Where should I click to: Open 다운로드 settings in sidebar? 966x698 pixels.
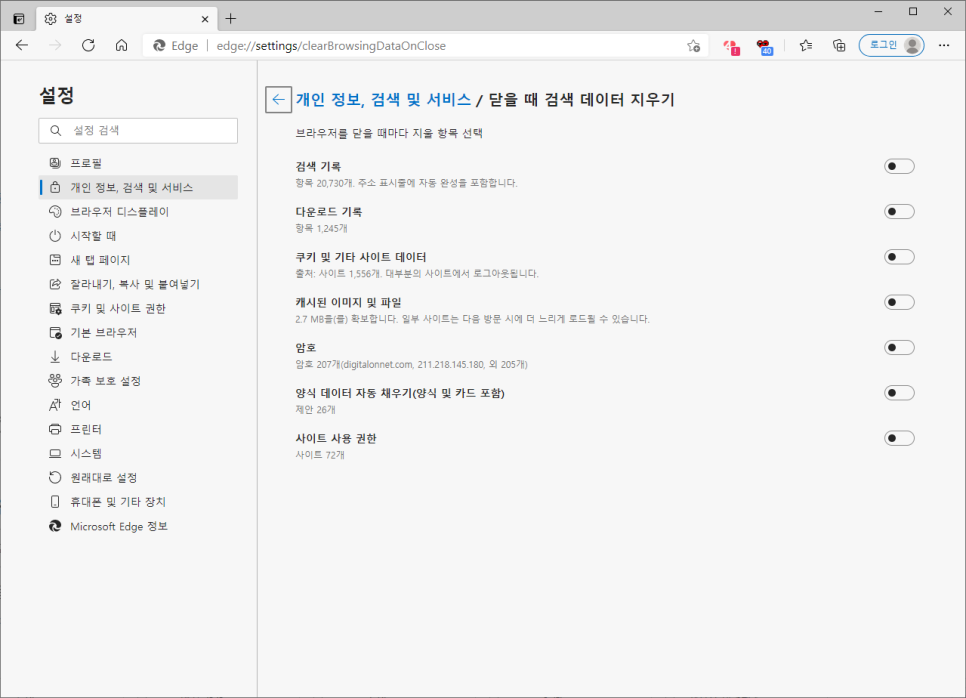click(138, 357)
